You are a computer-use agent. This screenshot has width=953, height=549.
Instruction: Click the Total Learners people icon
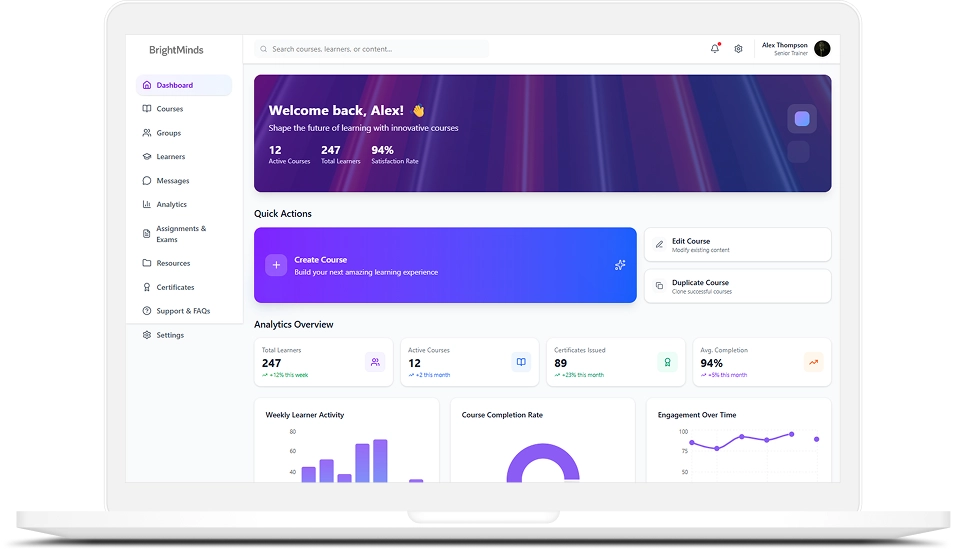[x=375, y=362]
